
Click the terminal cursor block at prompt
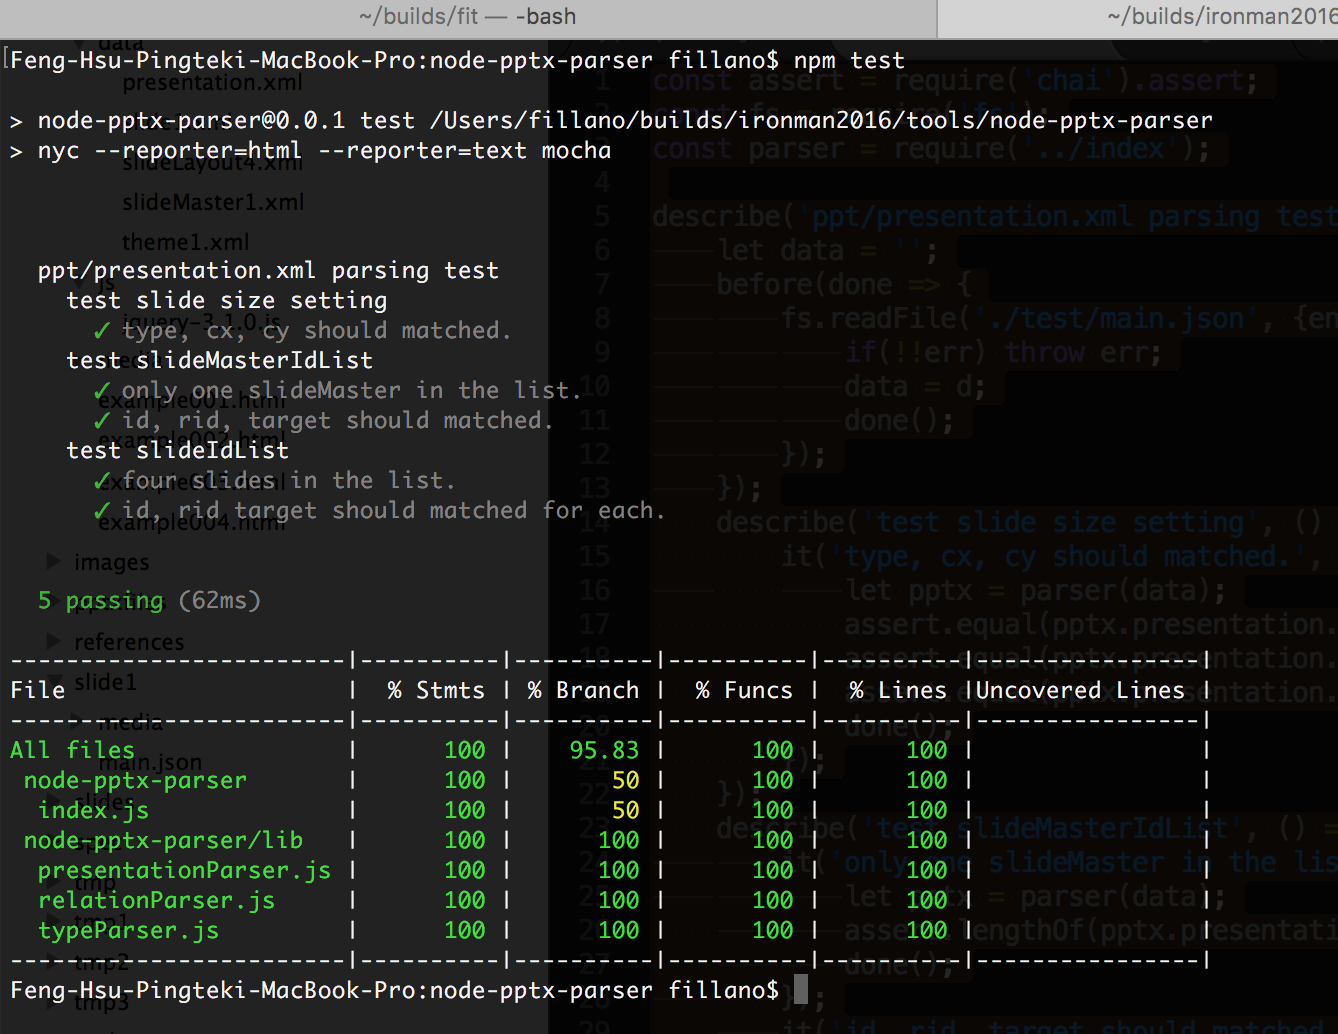coord(800,989)
